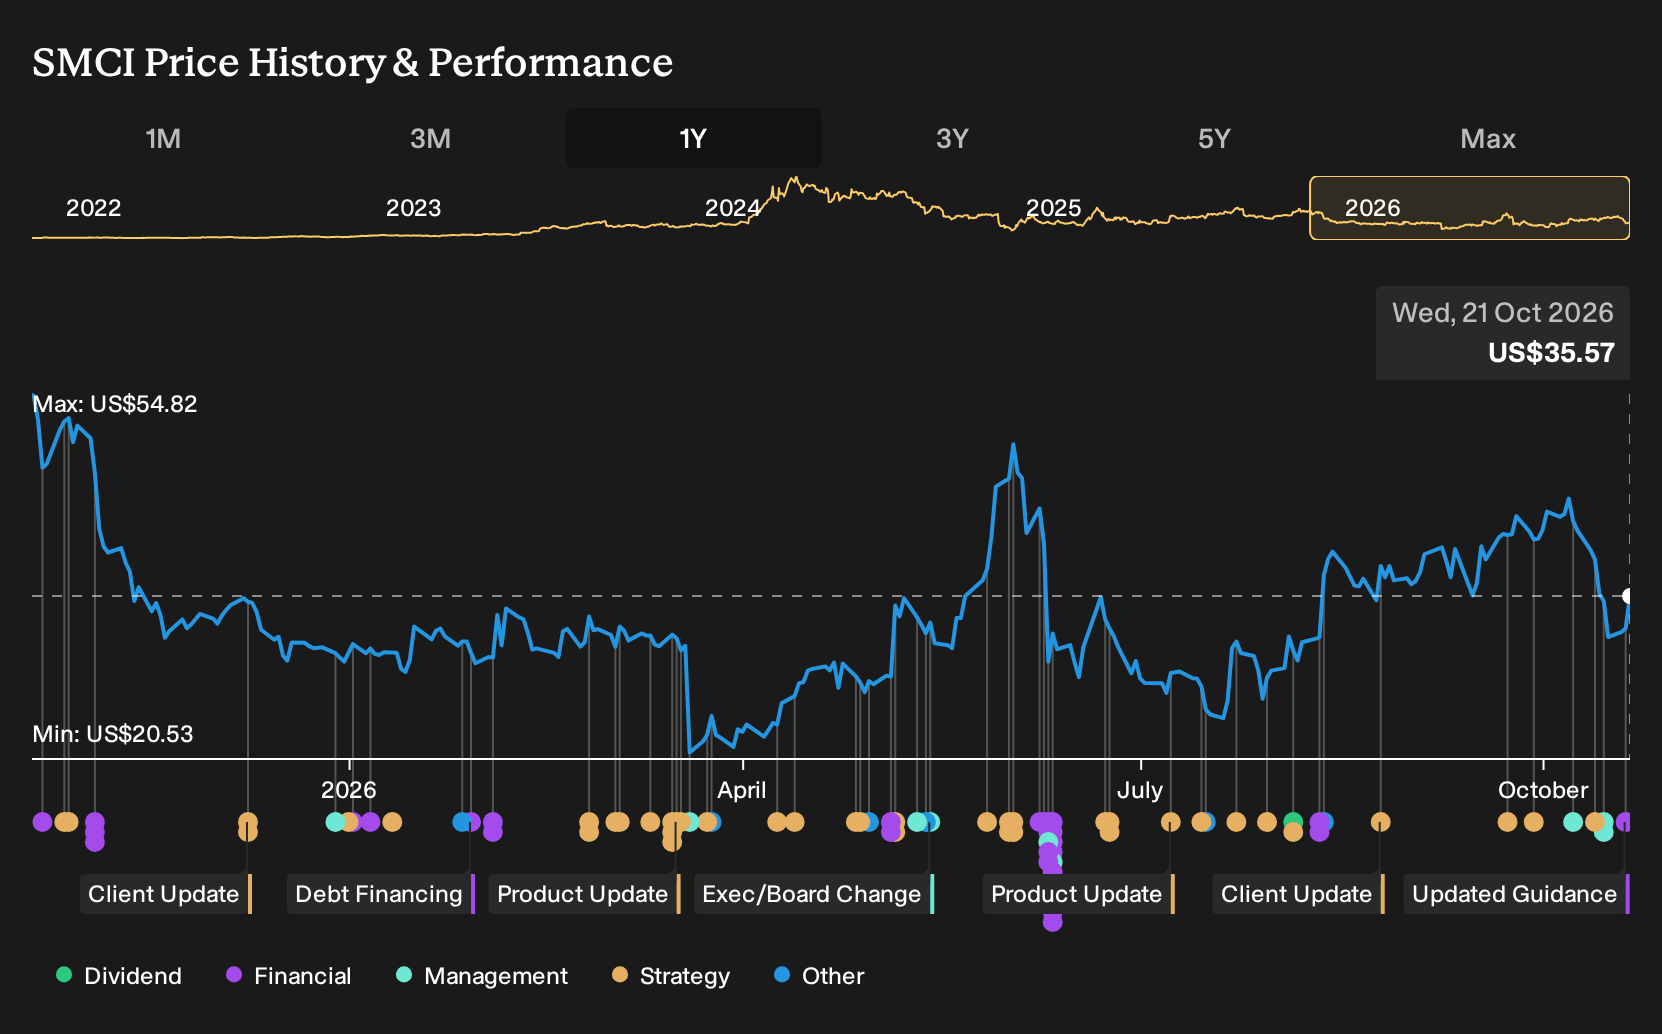The height and width of the screenshot is (1034, 1662).
Task: Jump to 2025 on the overview timeline
Action: point(1053,208)
